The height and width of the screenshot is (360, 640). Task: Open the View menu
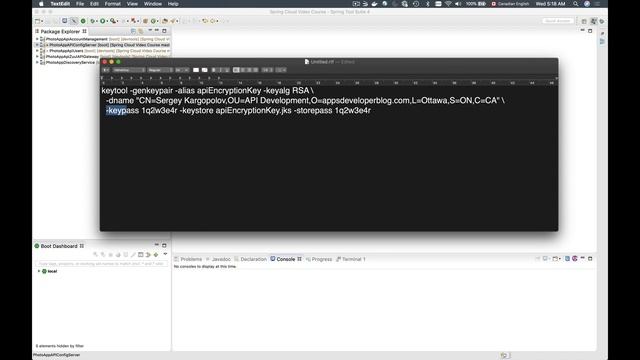(x=132, y=4)
